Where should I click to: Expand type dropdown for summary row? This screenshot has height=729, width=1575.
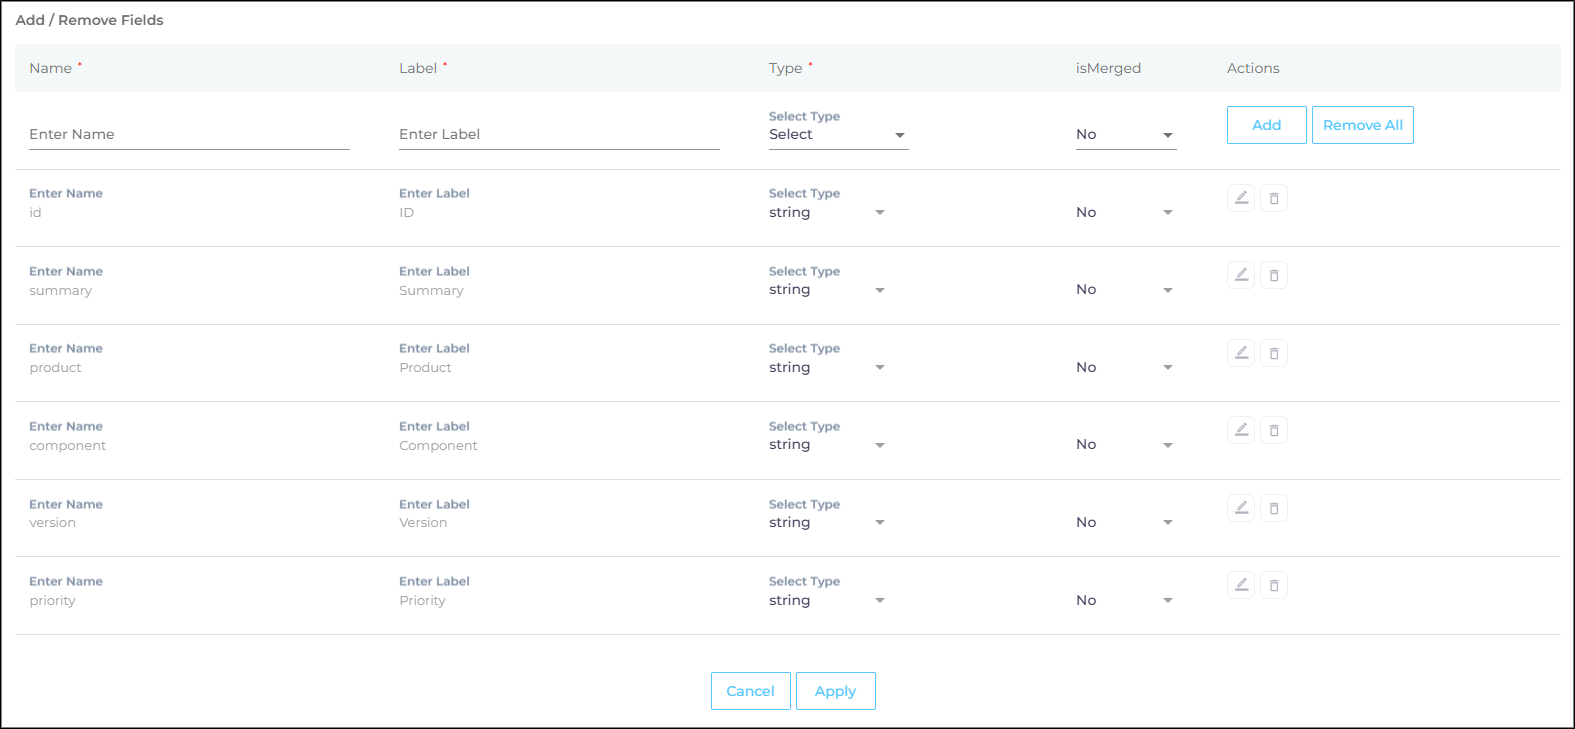tap(827, 290)
